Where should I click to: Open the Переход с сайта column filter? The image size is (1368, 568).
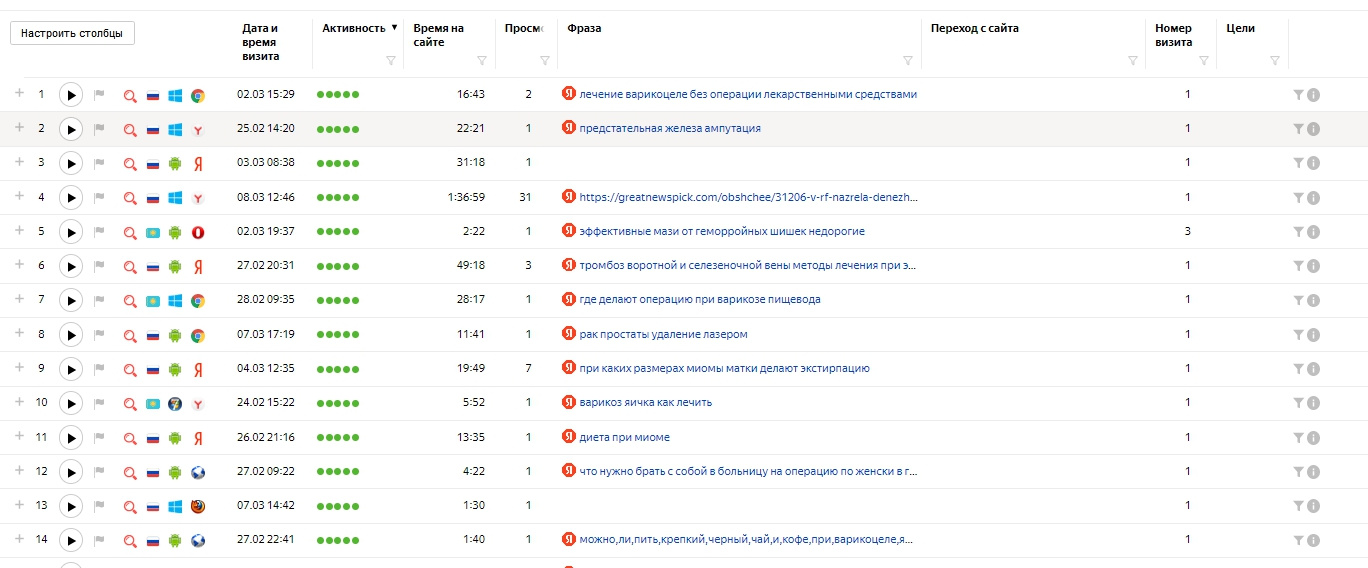1133,61
